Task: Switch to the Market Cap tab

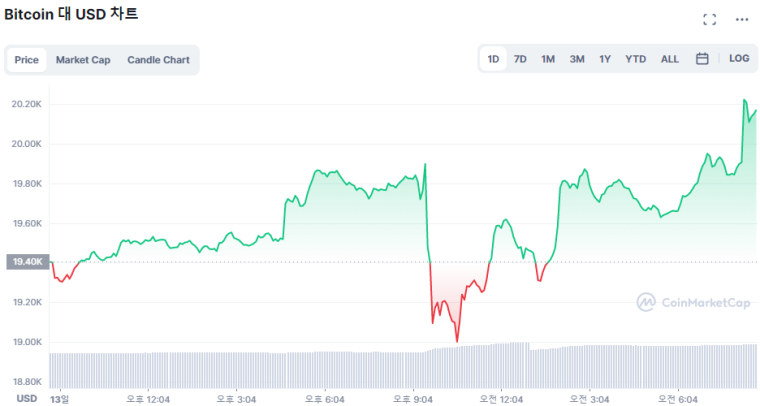Action: coord(83,60)
